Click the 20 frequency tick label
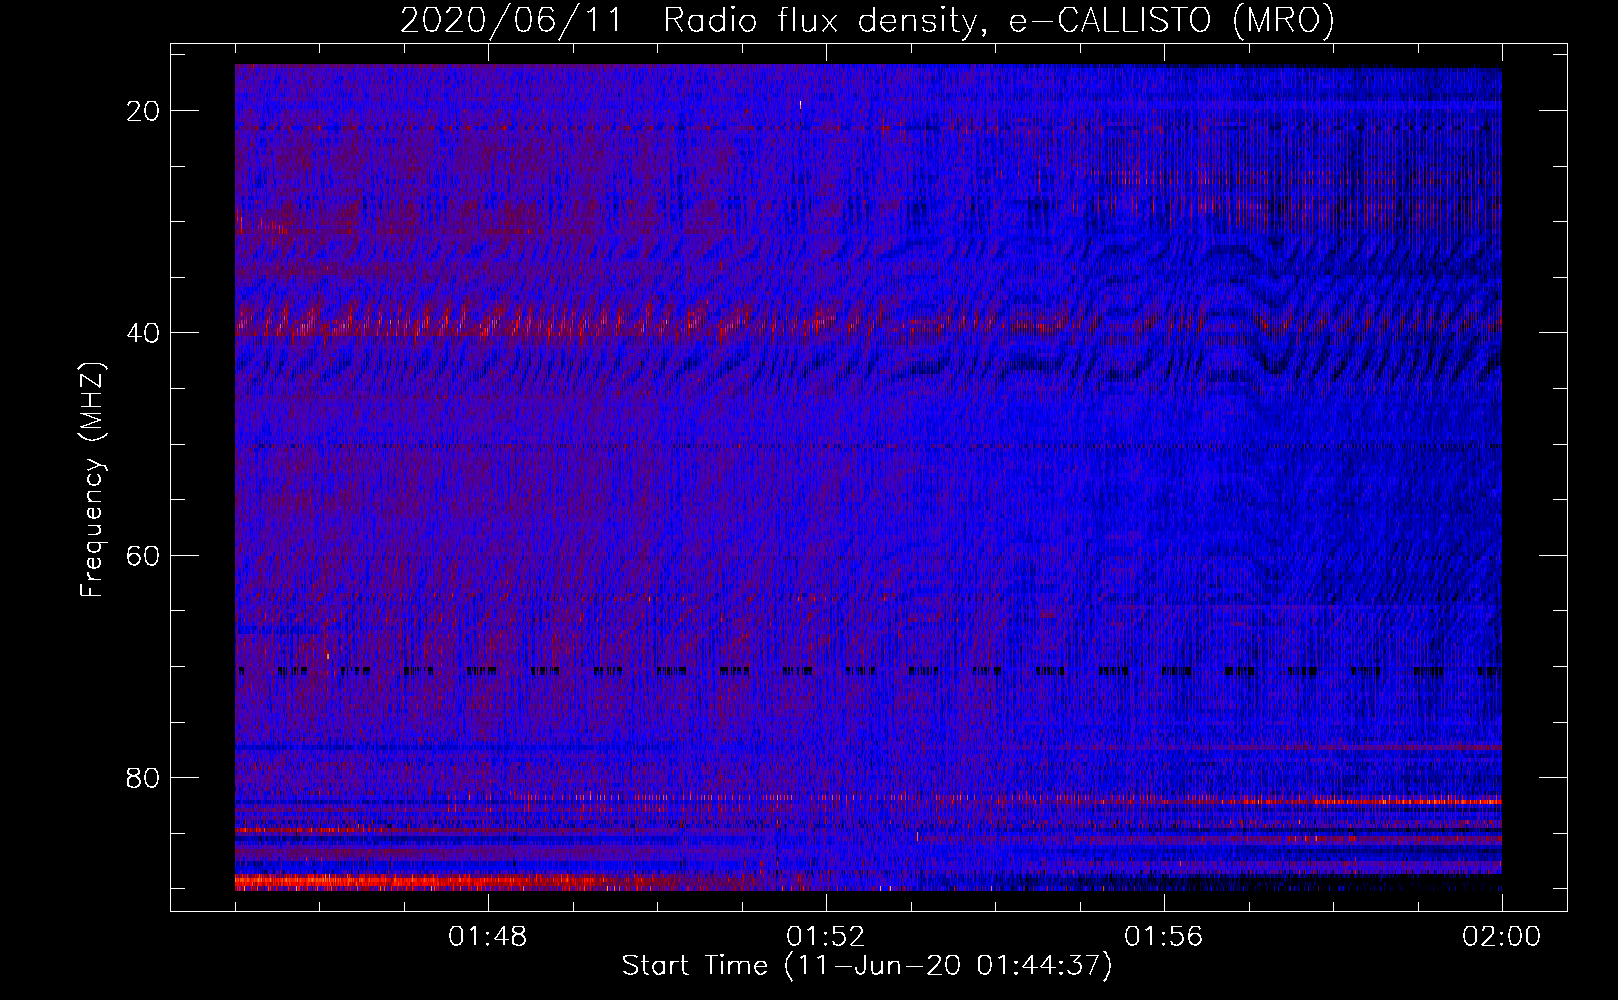The width and height of the screenshot is (1618, 1000). tap(144, 111)
